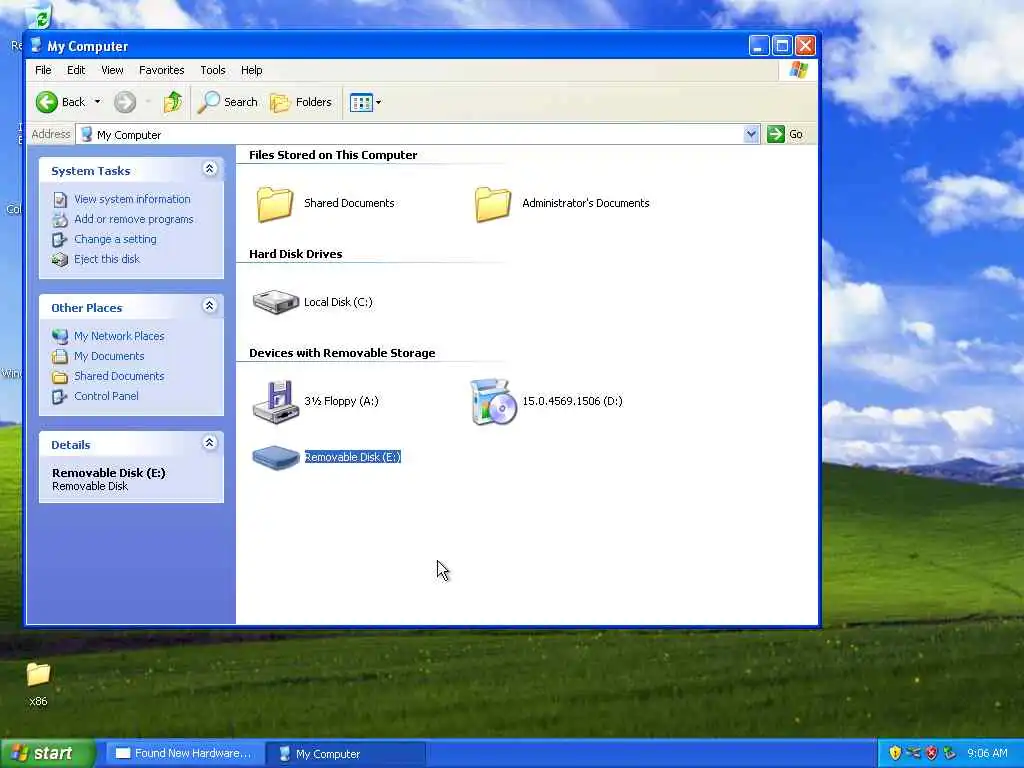Collapse the Other Places panel
Viewport: 1024px width, 768px height.
(209, 306)
